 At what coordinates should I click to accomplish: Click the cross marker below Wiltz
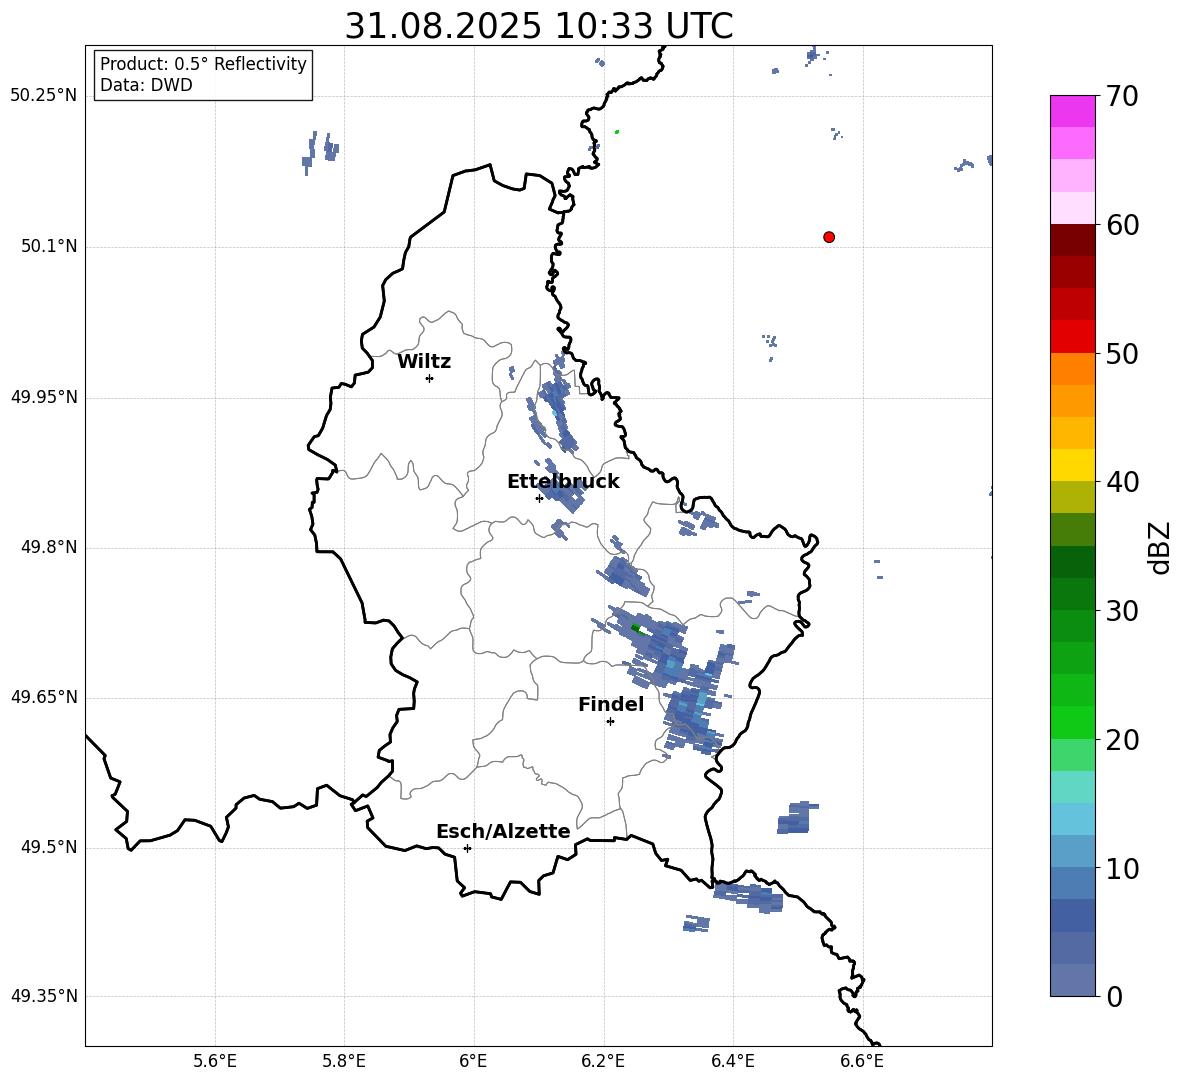click(x=429, y=378)
